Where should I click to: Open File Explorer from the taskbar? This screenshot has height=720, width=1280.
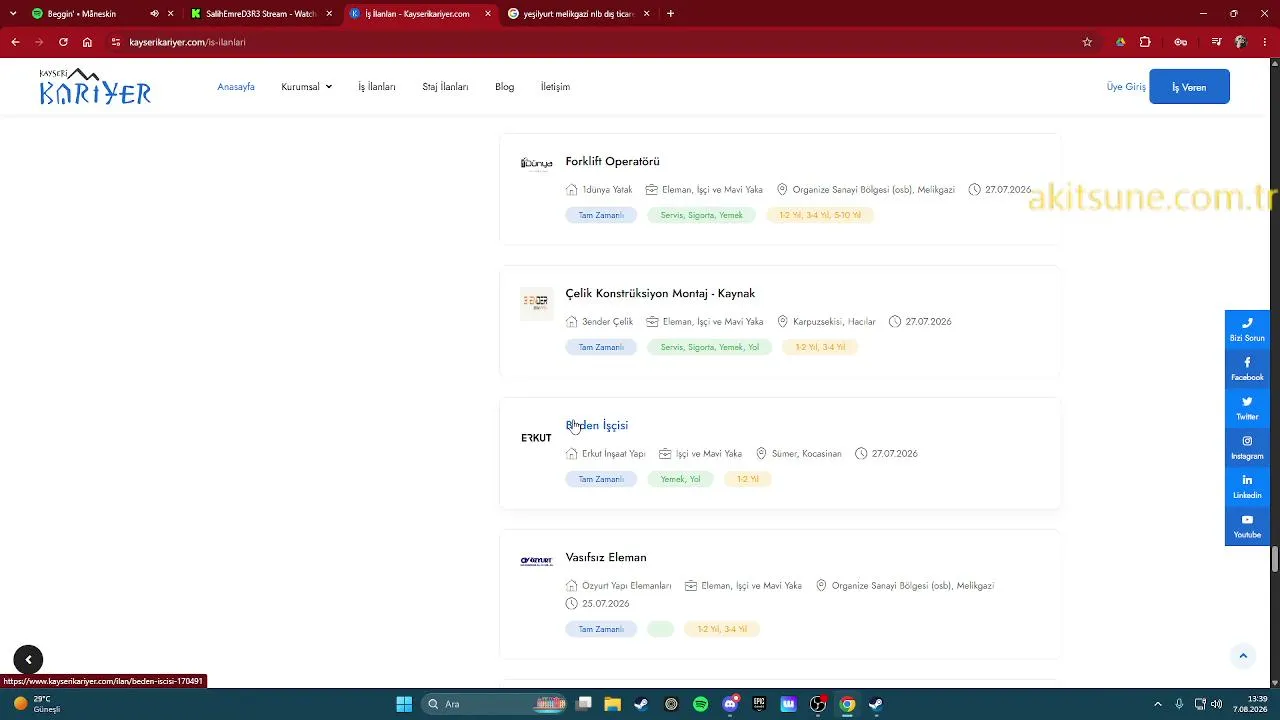pos(612,704)
